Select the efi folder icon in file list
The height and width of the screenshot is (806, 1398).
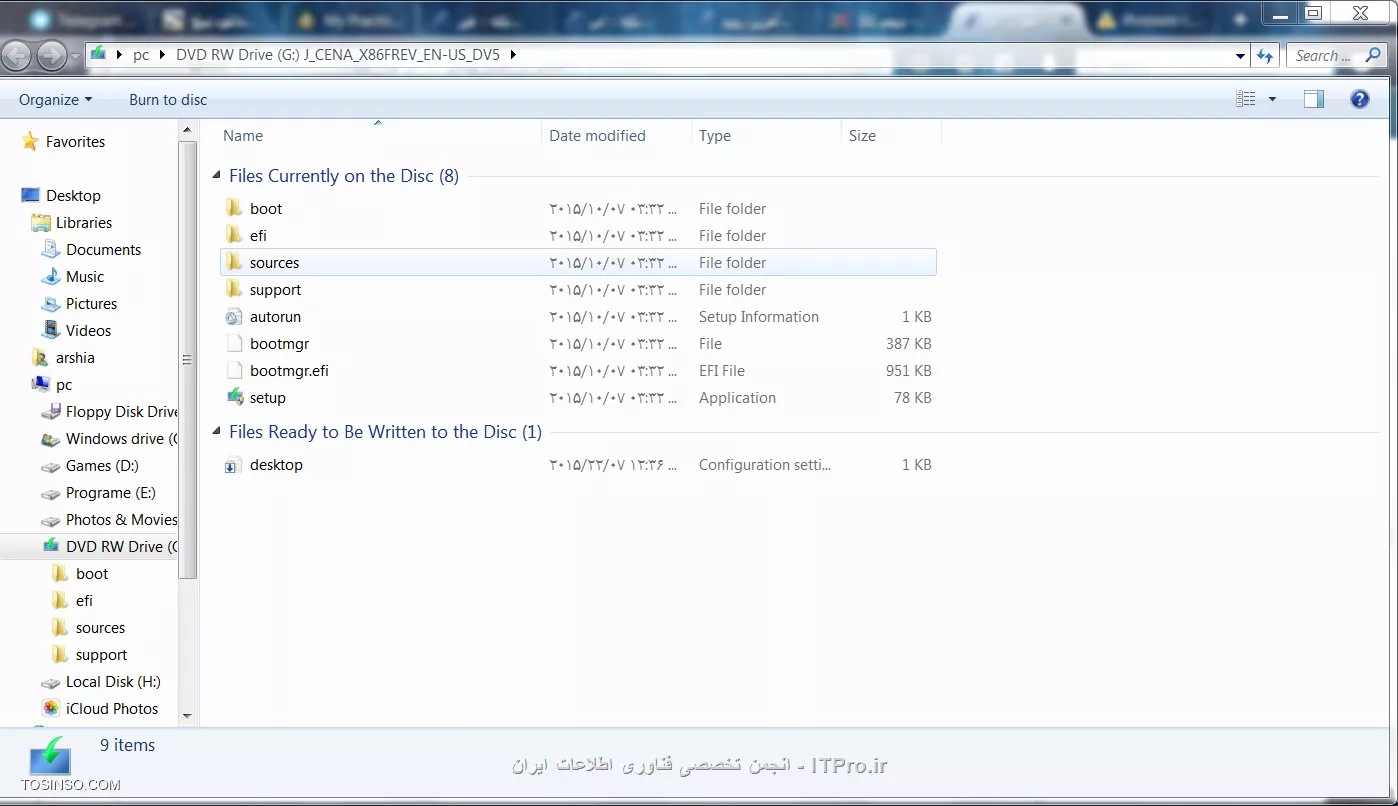pos(234,235)
